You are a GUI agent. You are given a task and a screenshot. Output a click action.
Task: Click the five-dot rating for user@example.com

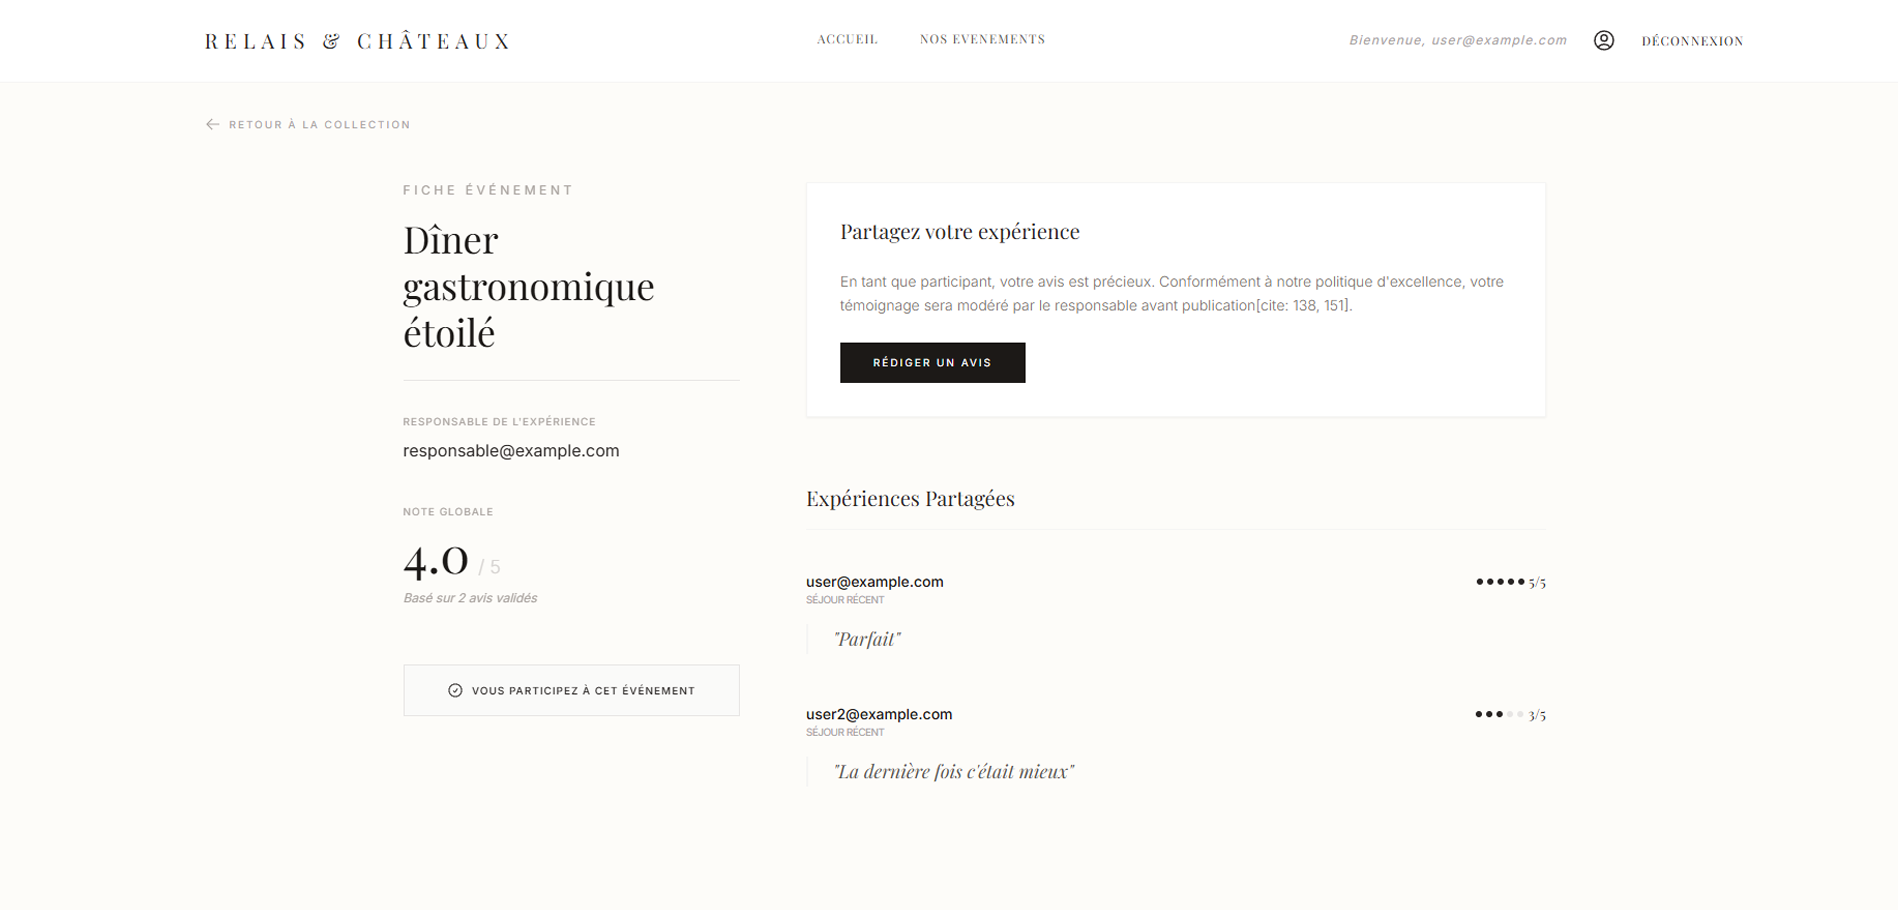(x=1500, y=582)
